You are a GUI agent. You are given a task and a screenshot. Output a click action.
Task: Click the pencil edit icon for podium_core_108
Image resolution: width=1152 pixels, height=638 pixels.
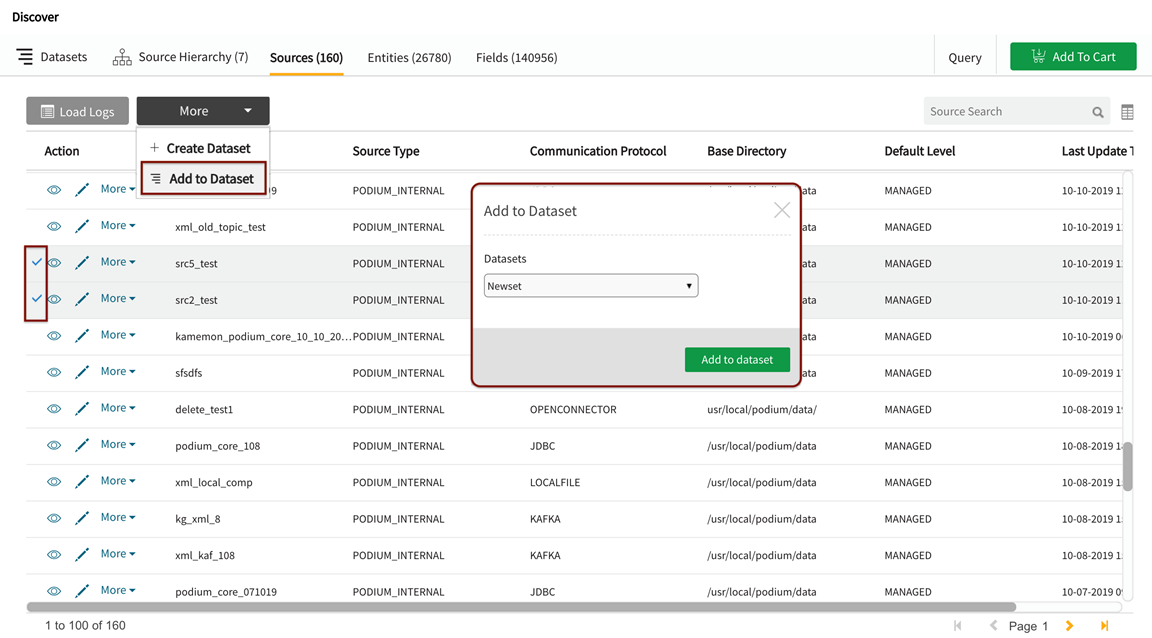(82, 446)
